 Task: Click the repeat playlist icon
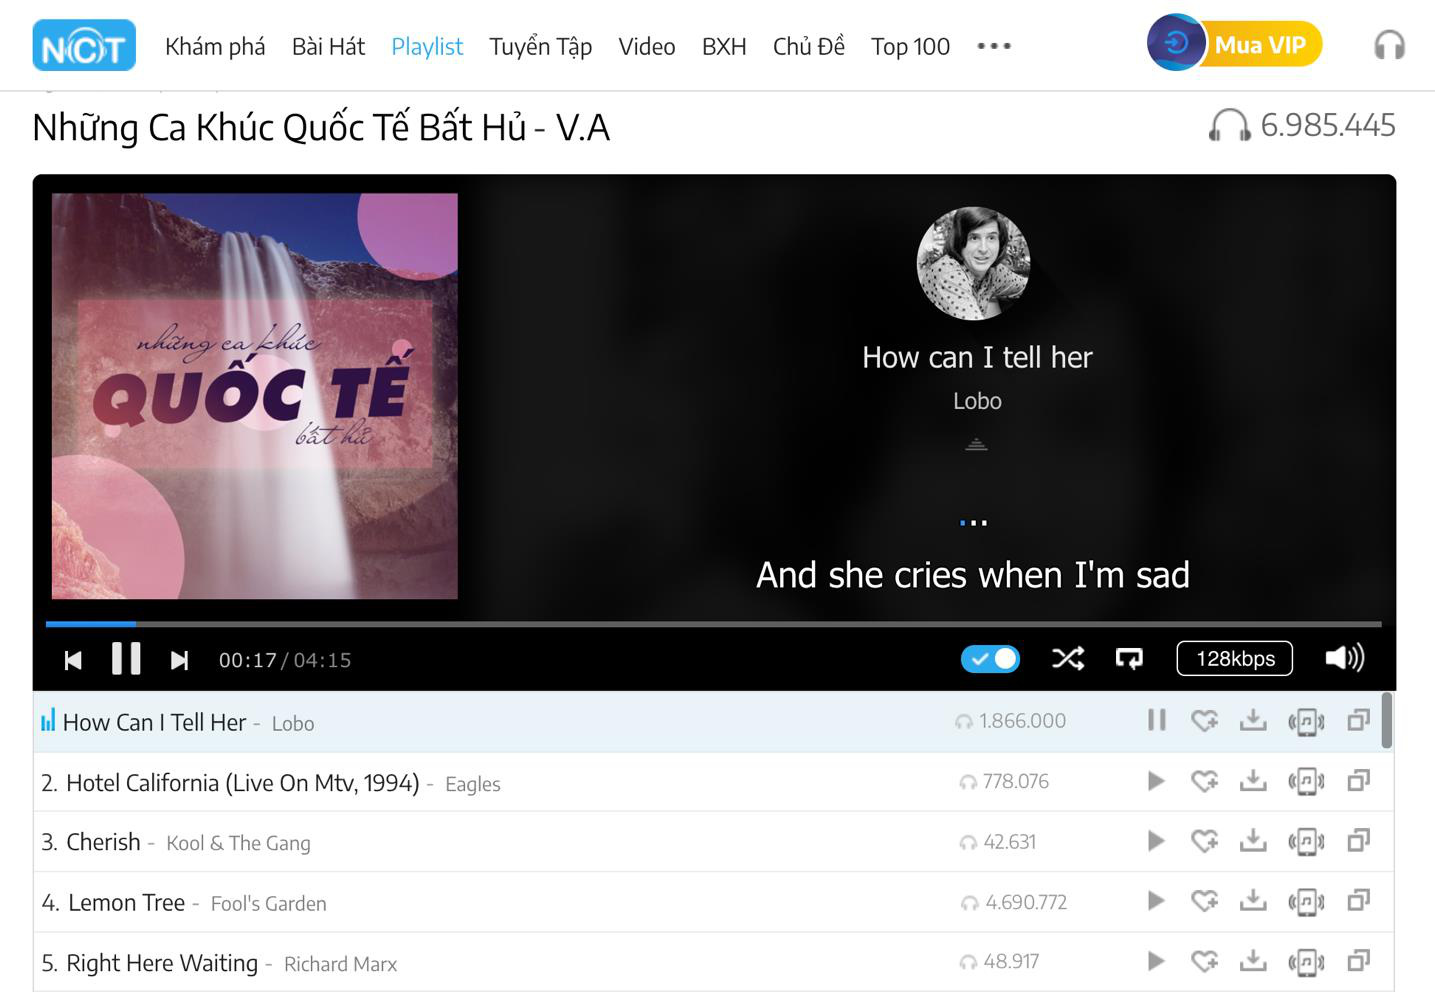point(1129,658)
